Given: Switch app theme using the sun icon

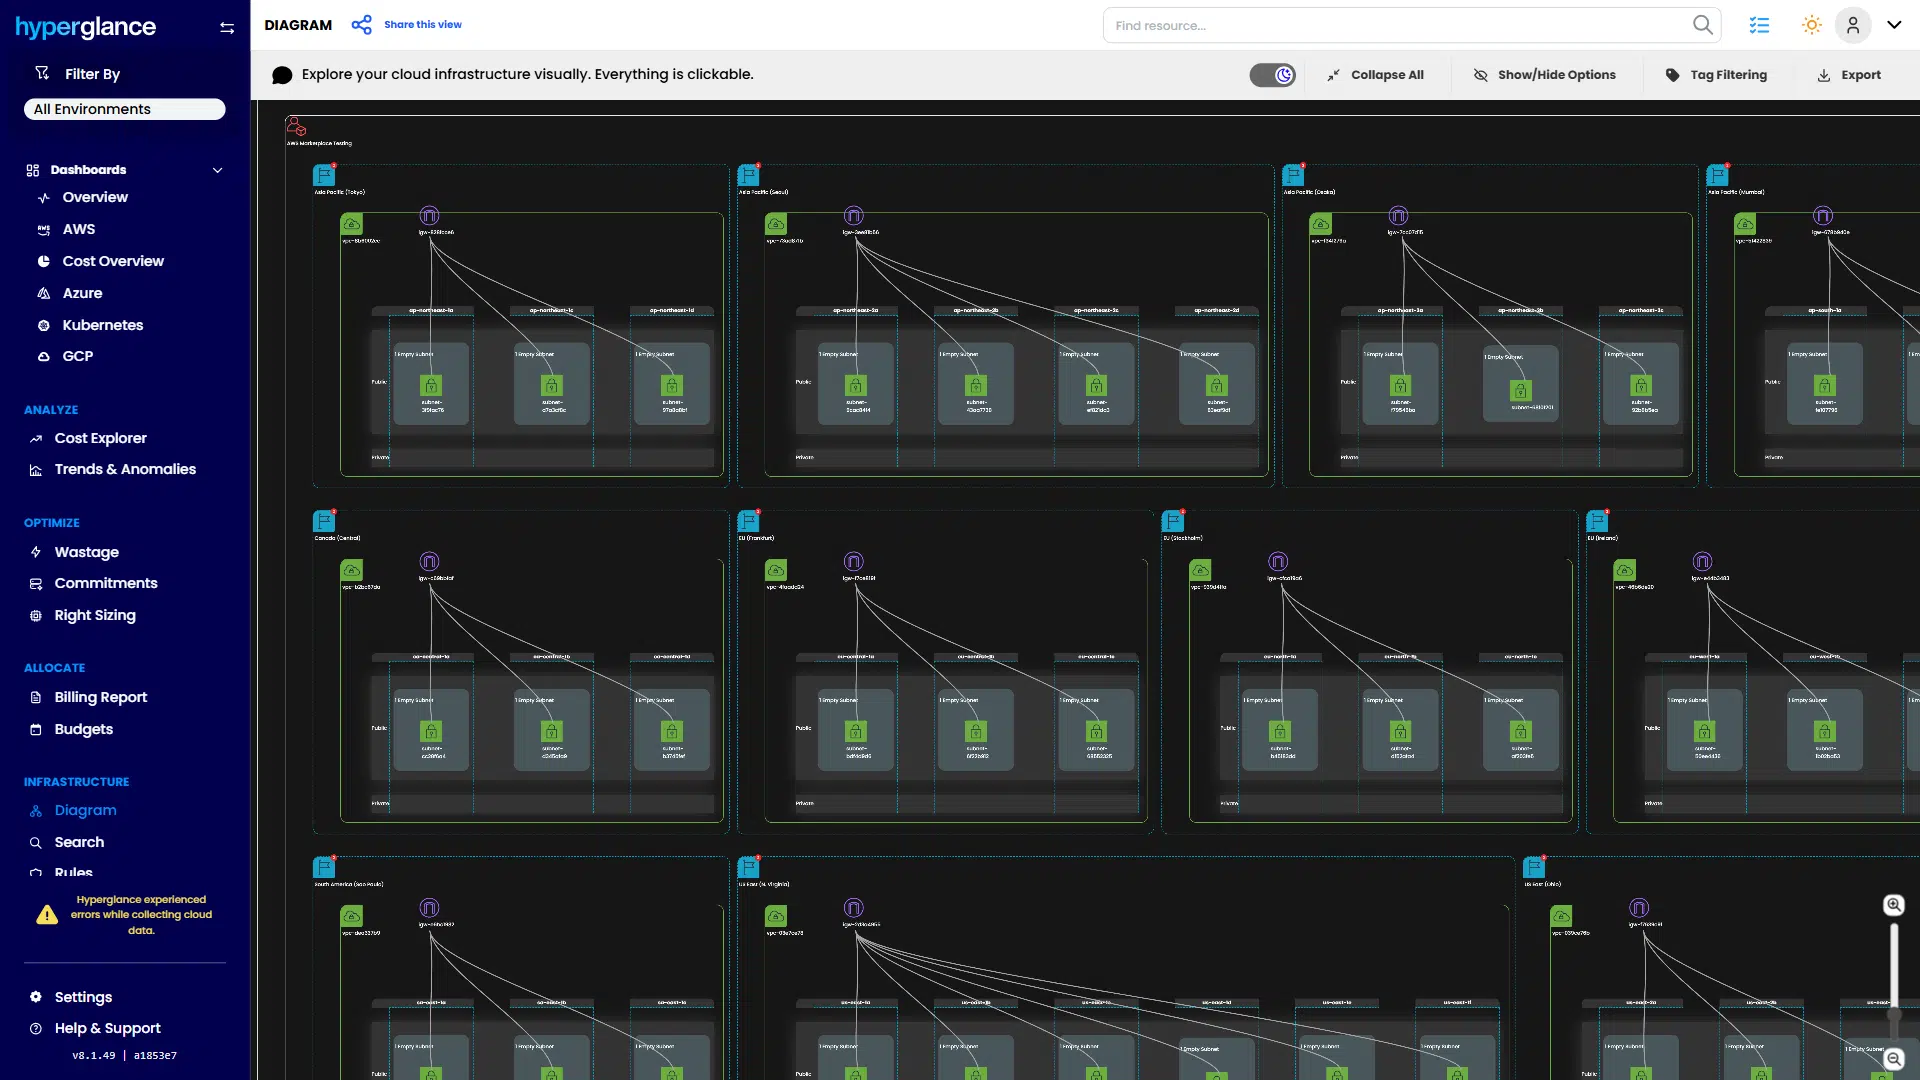Looking at the screenshot, I should pyautogui.click(x=1811, y=25).
